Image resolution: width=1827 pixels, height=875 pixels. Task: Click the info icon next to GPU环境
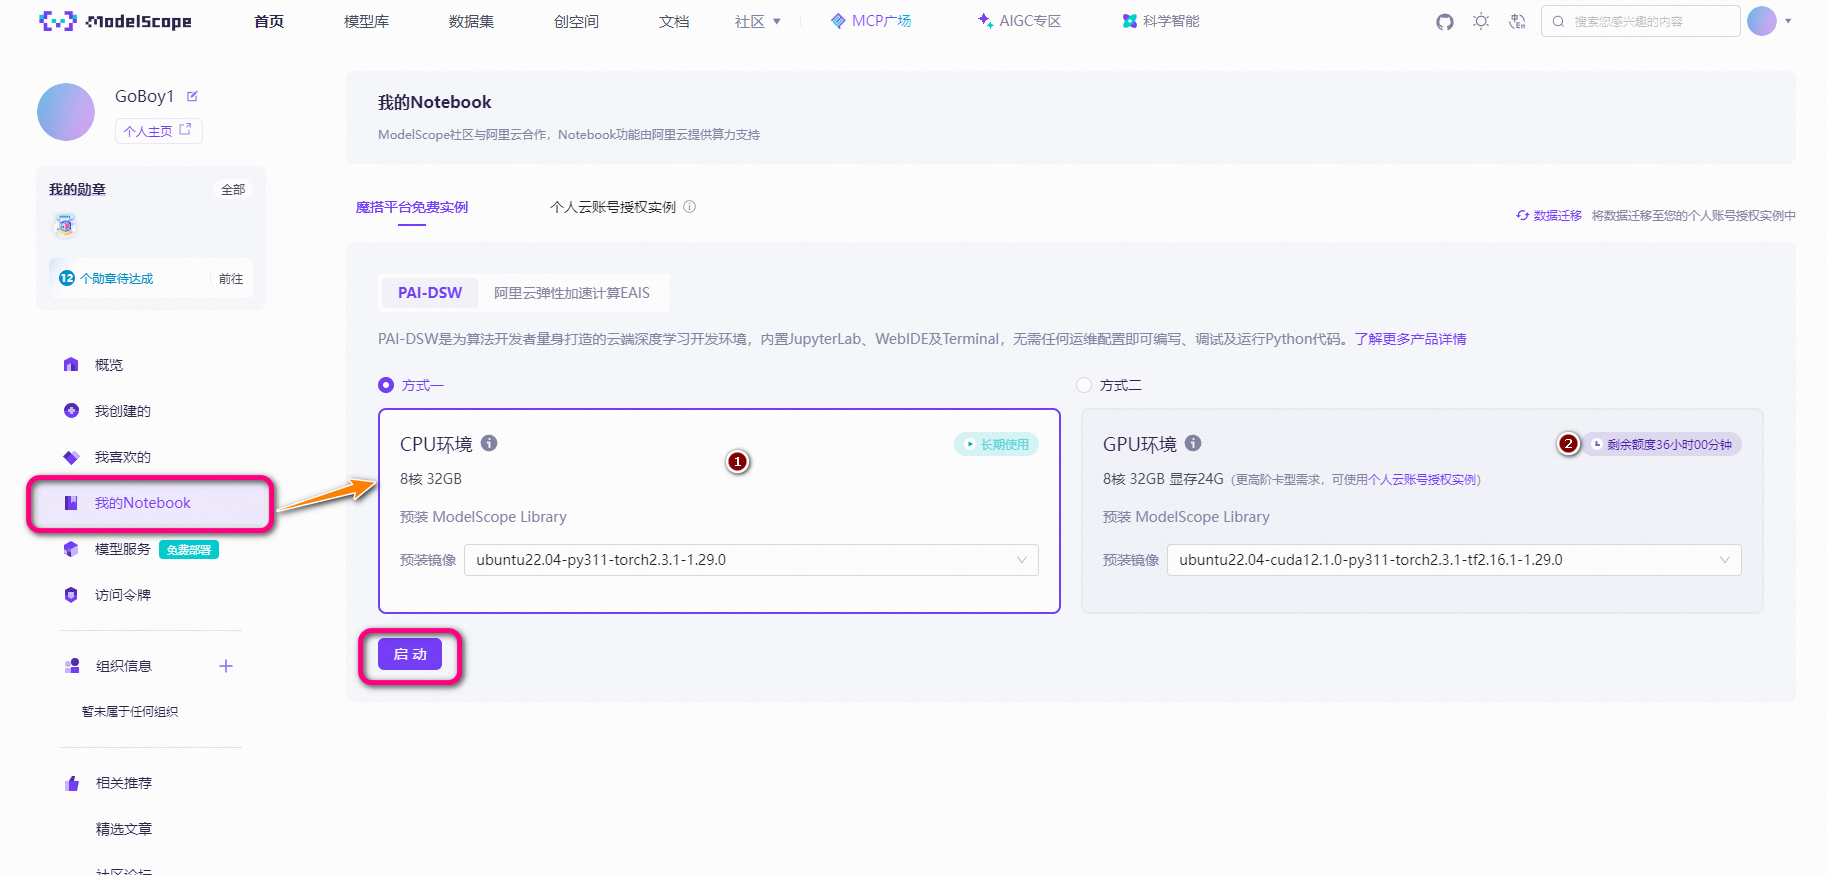(1193, 443)
